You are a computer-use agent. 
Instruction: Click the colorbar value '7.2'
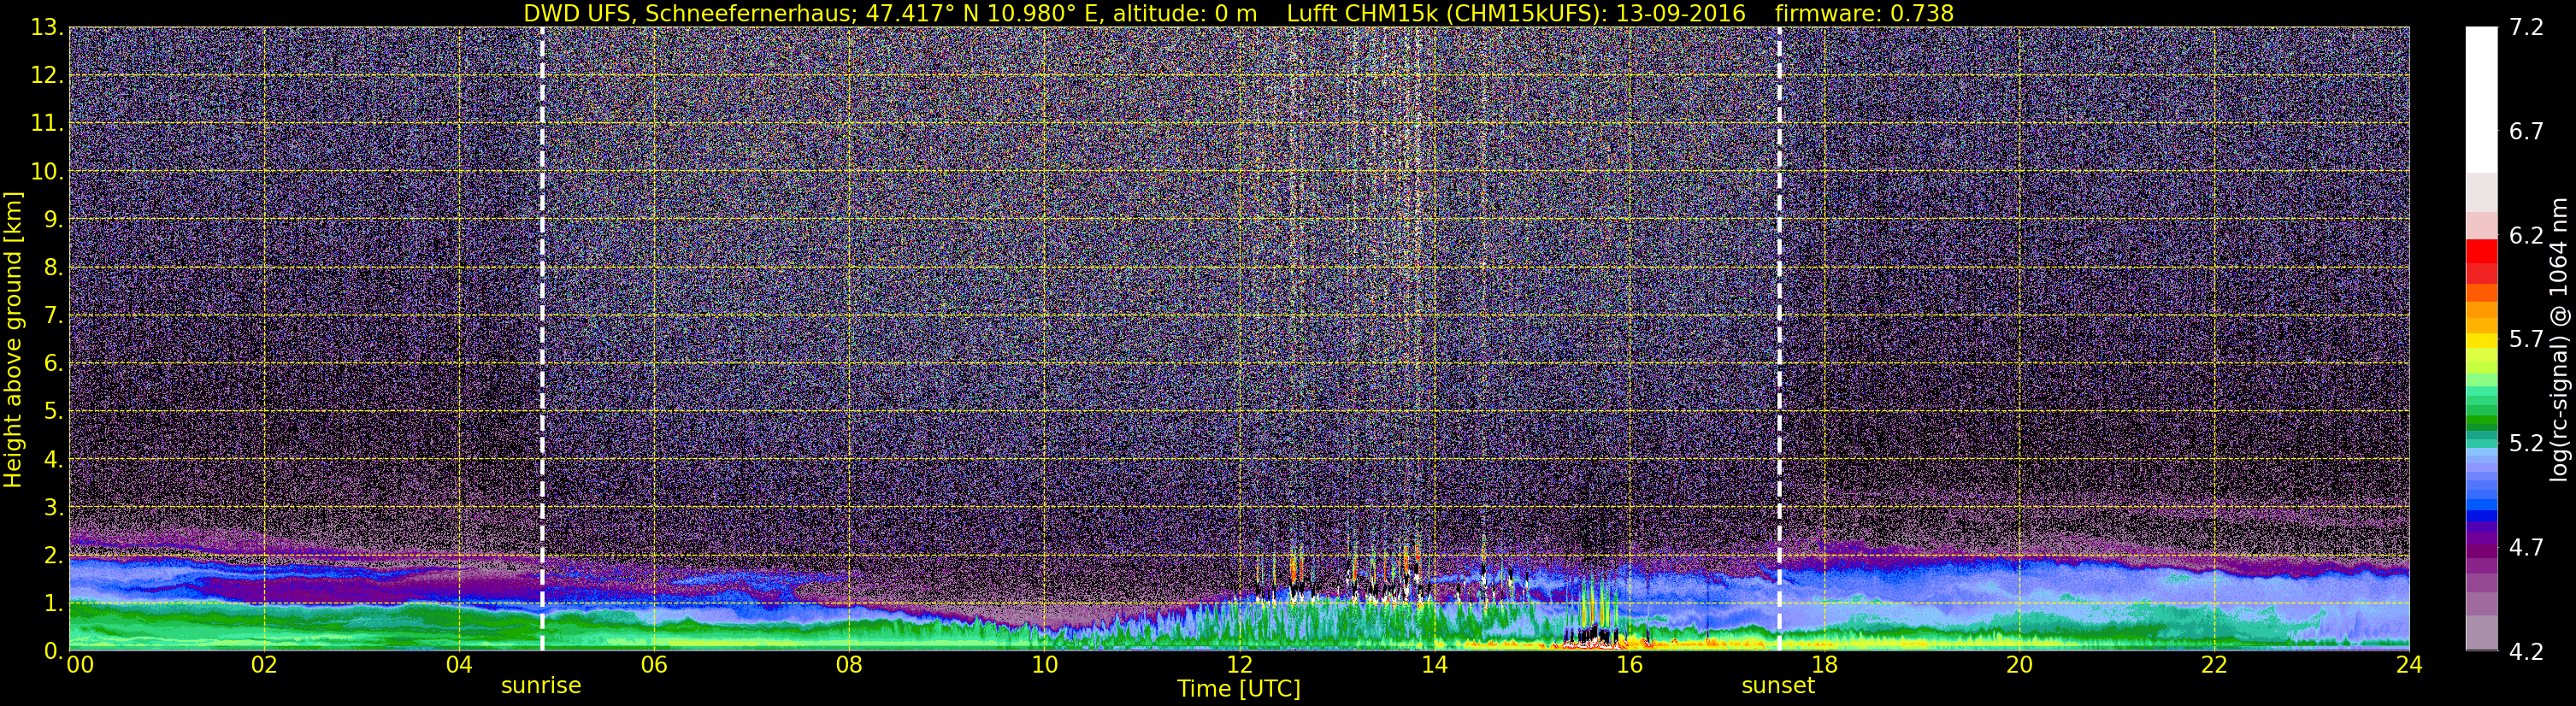[2526, 28]
